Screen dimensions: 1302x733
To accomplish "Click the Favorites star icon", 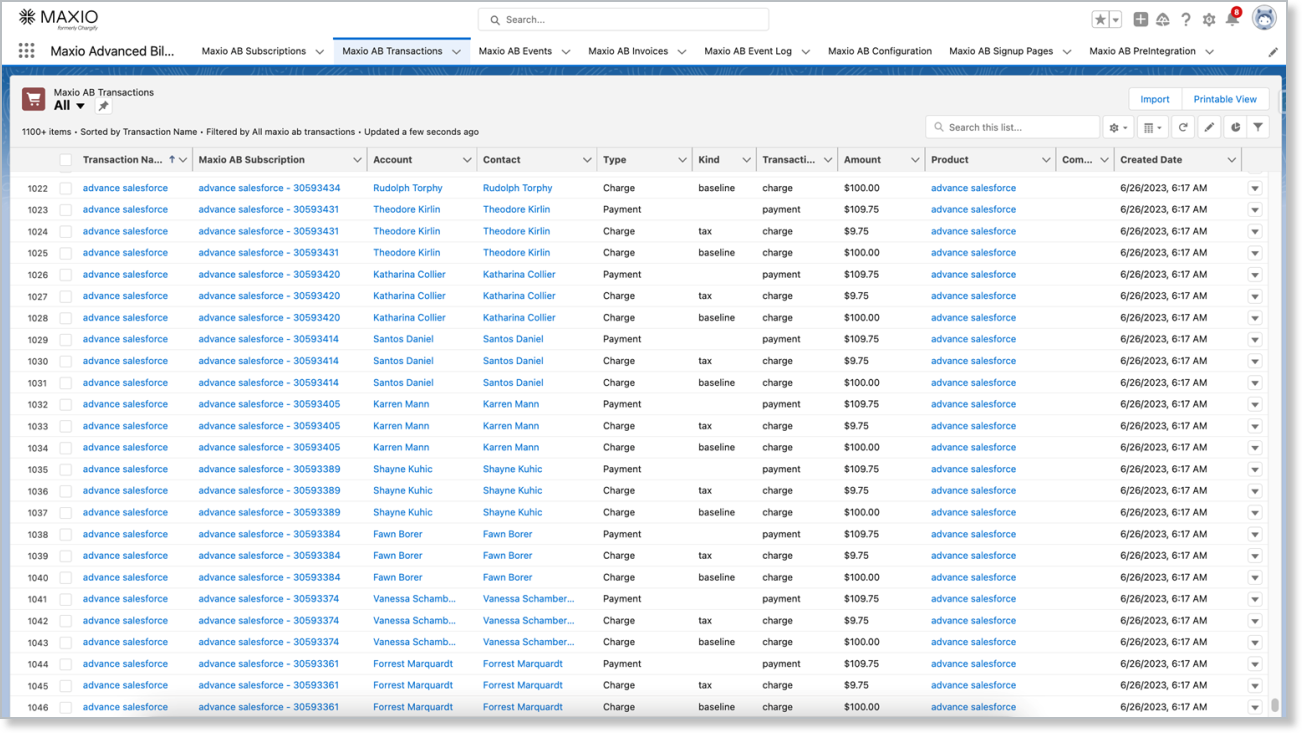I will coord(1100,20).
